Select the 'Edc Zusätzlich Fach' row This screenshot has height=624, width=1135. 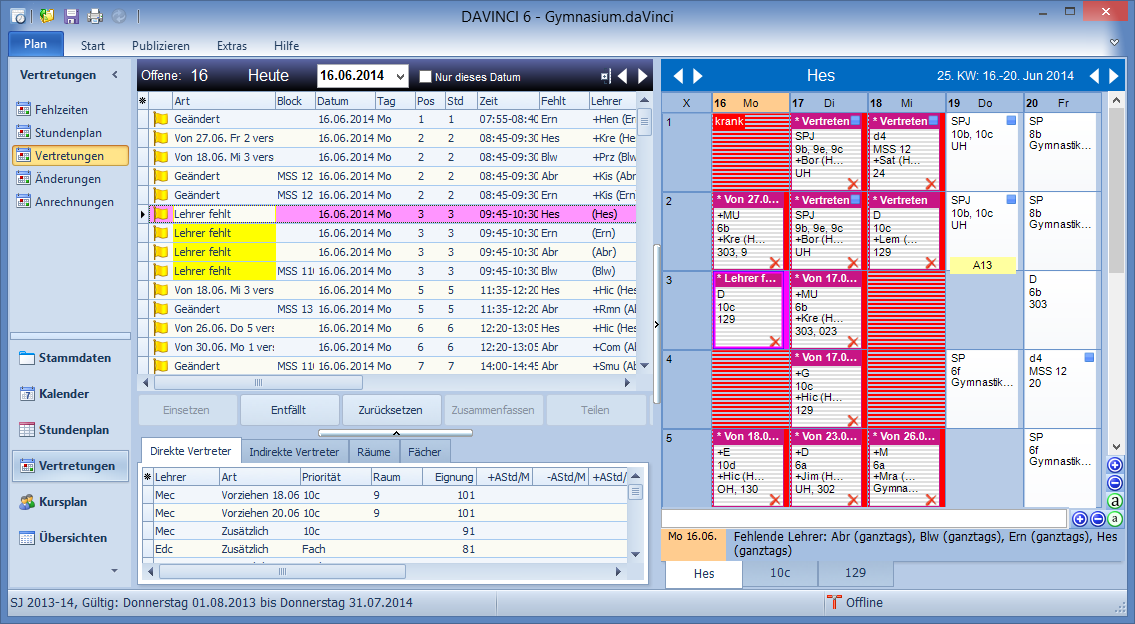tap(386, 549)
